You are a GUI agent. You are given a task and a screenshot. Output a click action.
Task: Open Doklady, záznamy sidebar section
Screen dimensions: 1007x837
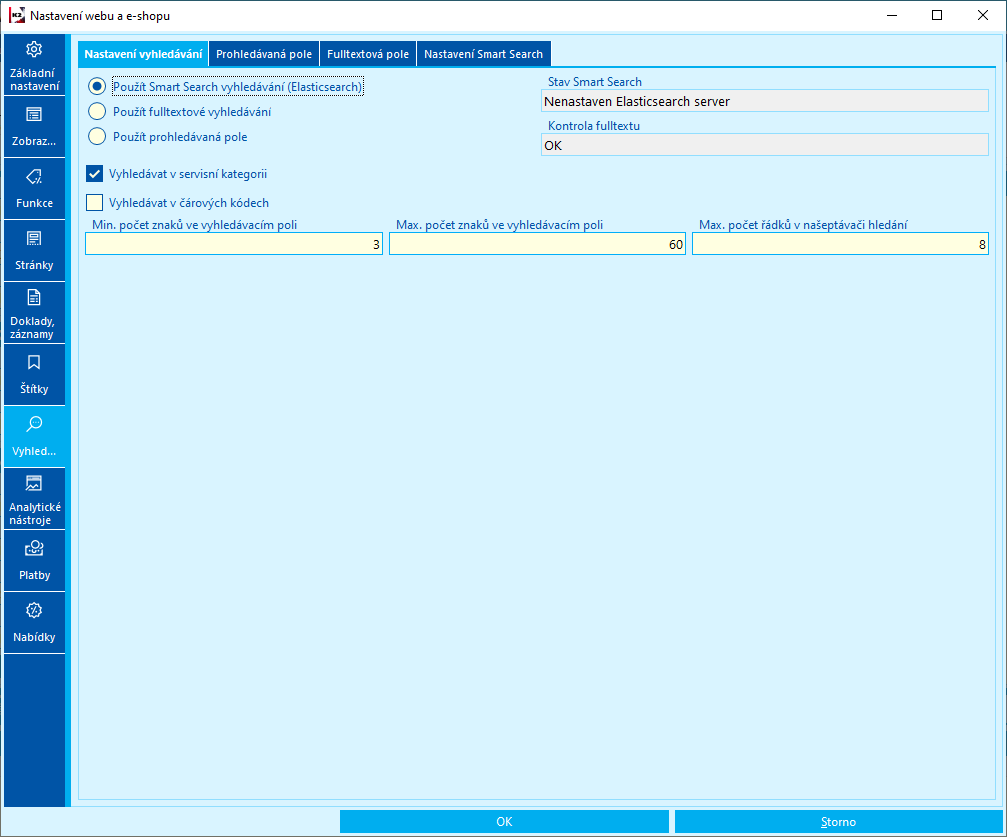coord(34,313)
